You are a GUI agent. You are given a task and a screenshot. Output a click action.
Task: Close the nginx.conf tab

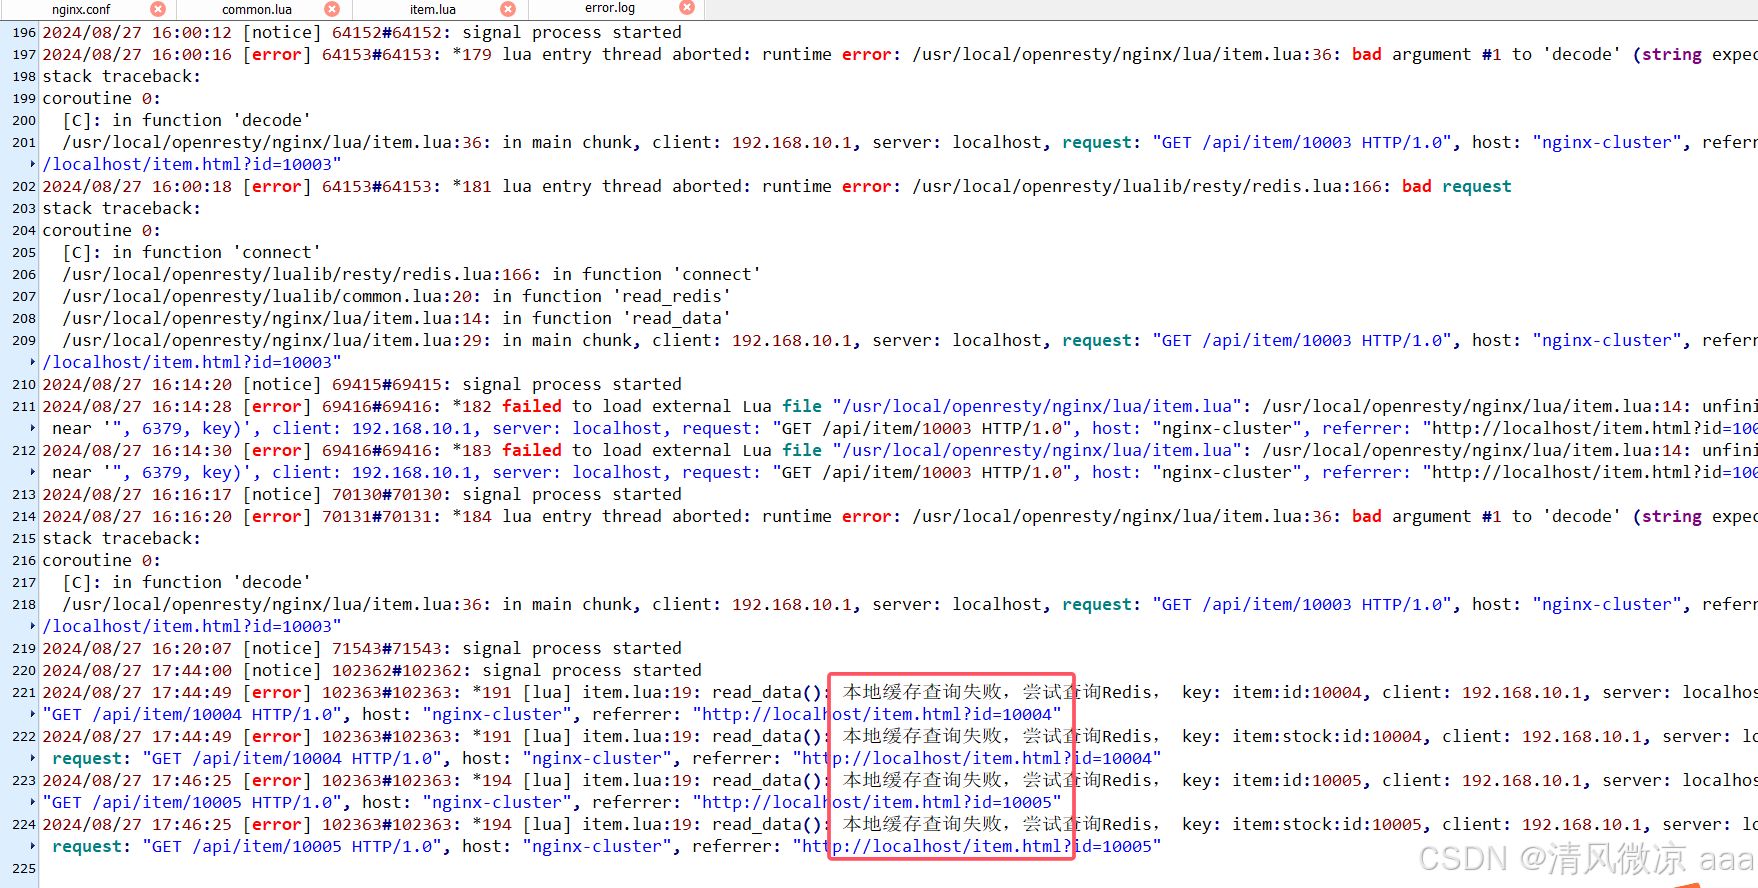pos(157,9)
